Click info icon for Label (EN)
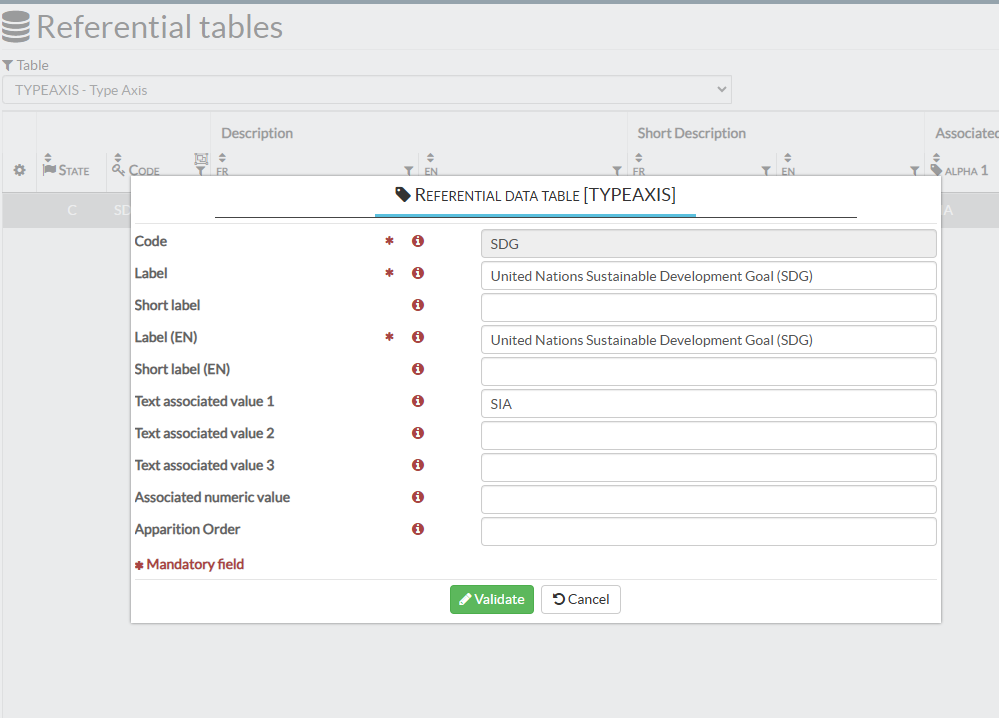The height and width of the screenshot is (718, 999). 418,337
